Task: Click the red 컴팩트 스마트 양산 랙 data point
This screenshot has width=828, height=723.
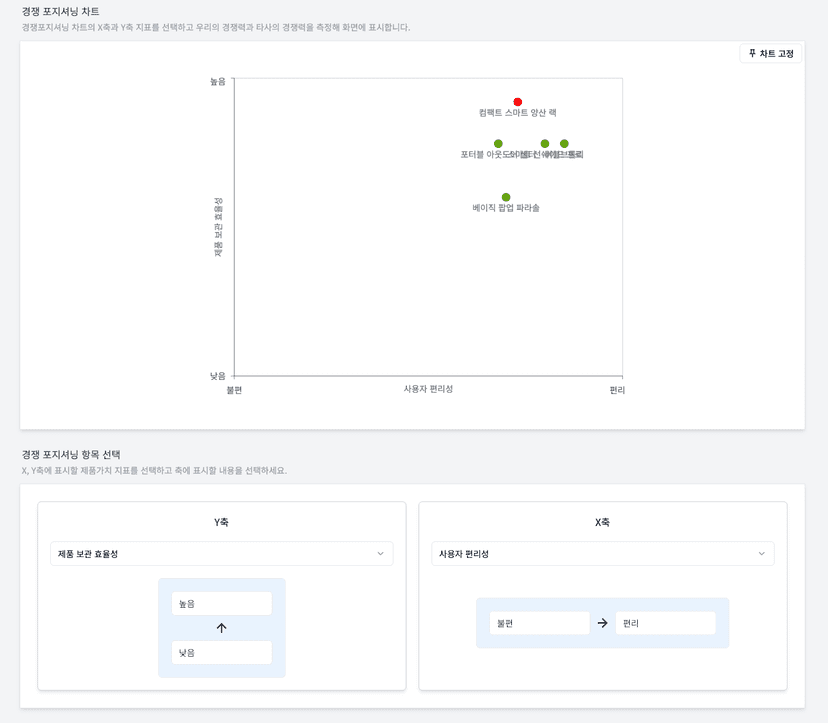Action: click(x=517, y=102)
